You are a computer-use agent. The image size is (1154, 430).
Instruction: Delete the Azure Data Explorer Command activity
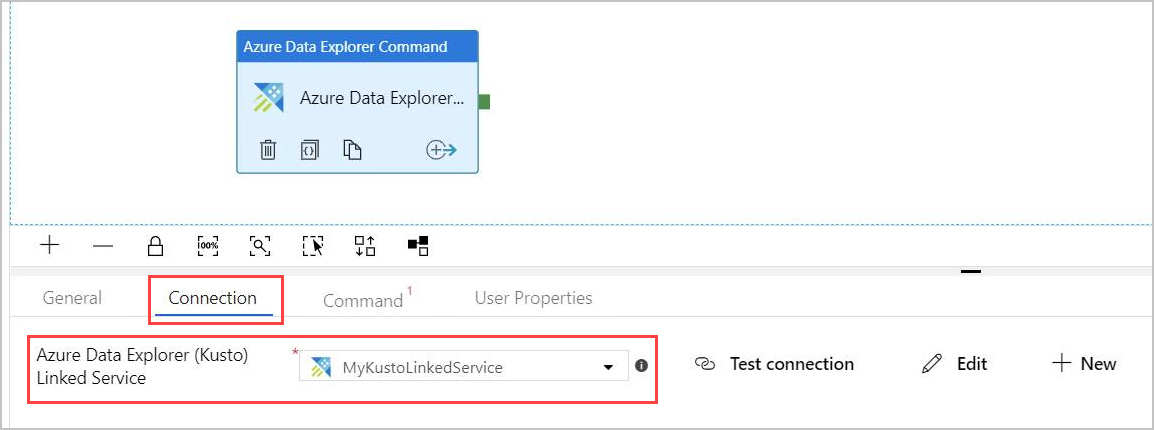click(268, 150)
